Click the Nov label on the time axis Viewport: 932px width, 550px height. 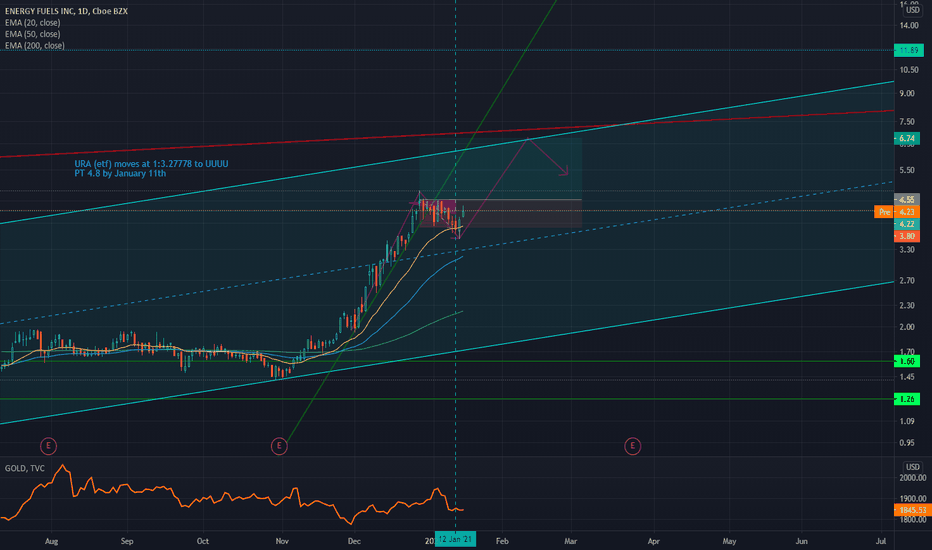click(x=282, y=541)
